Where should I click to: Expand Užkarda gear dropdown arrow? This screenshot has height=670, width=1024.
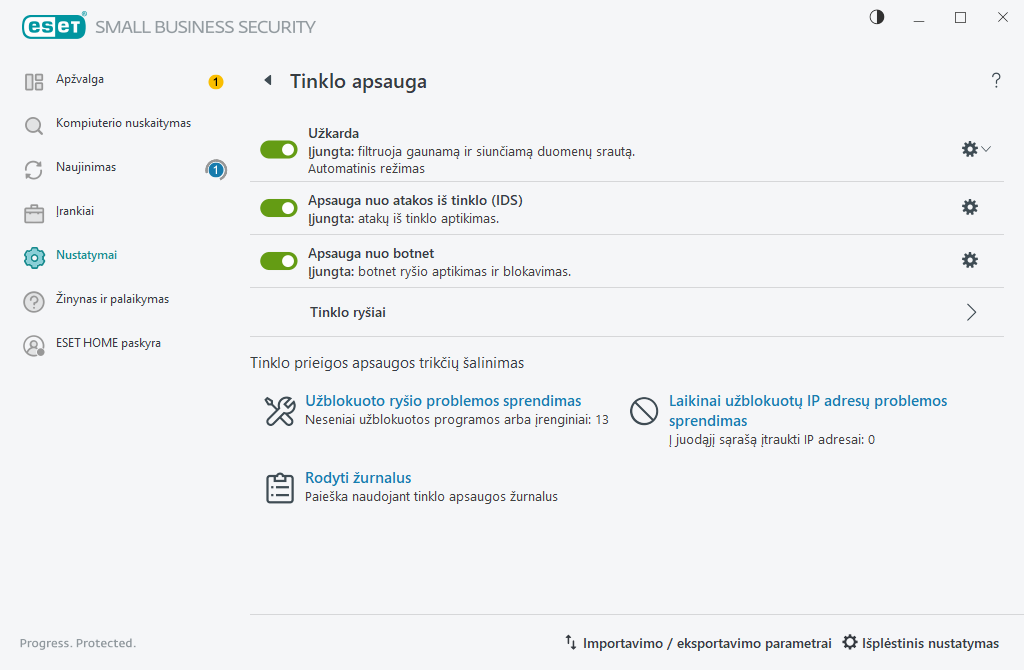(986, 149)
